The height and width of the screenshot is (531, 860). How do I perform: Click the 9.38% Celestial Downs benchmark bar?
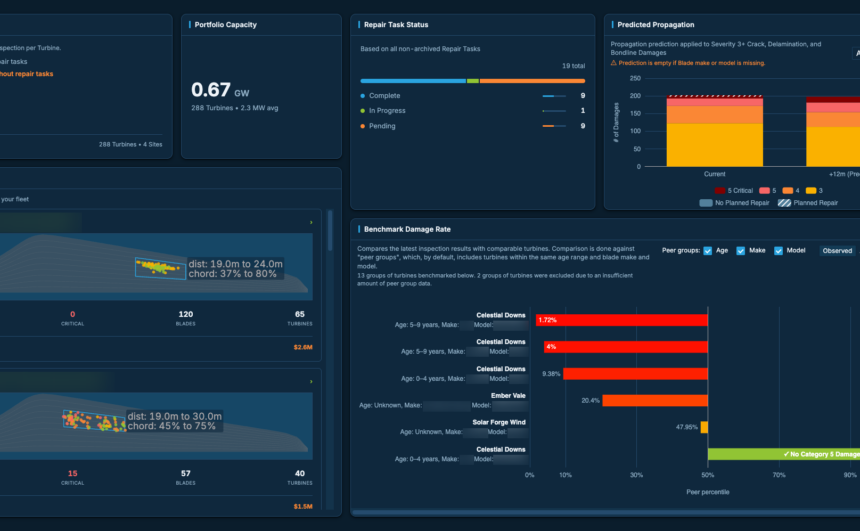click(x=635, y=374)
